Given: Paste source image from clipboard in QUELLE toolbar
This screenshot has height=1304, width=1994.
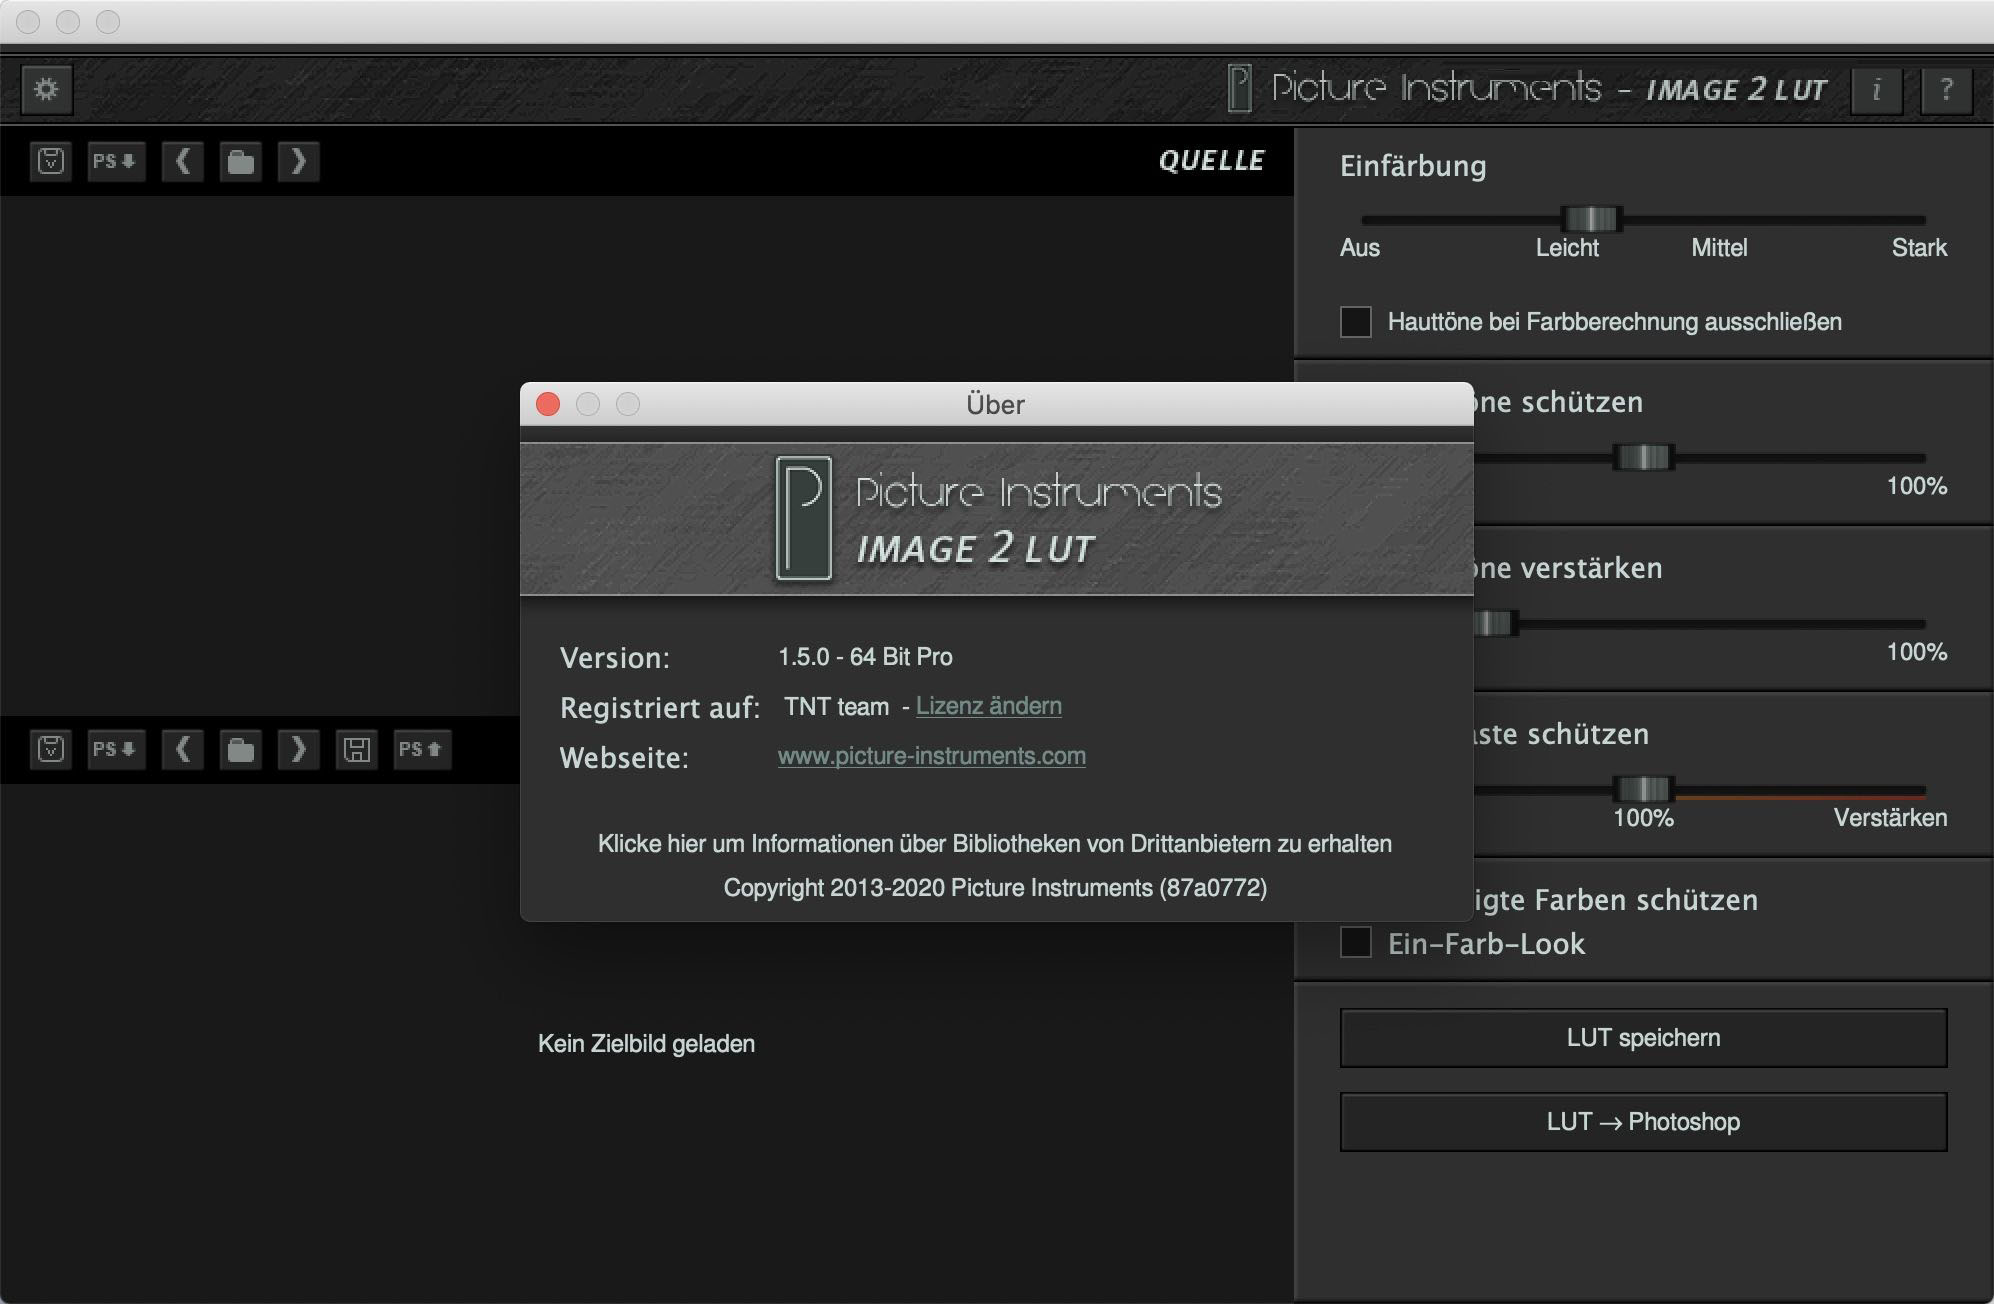Looking at the screenshot, I should point(51,161).
